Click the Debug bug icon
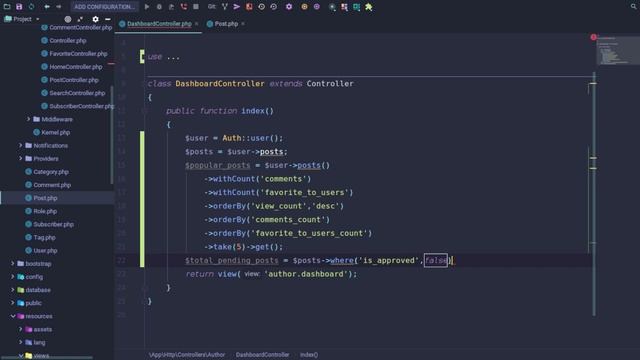Image resolution: width=640 pixels, height=360 pixels. (x=159, y=7)
